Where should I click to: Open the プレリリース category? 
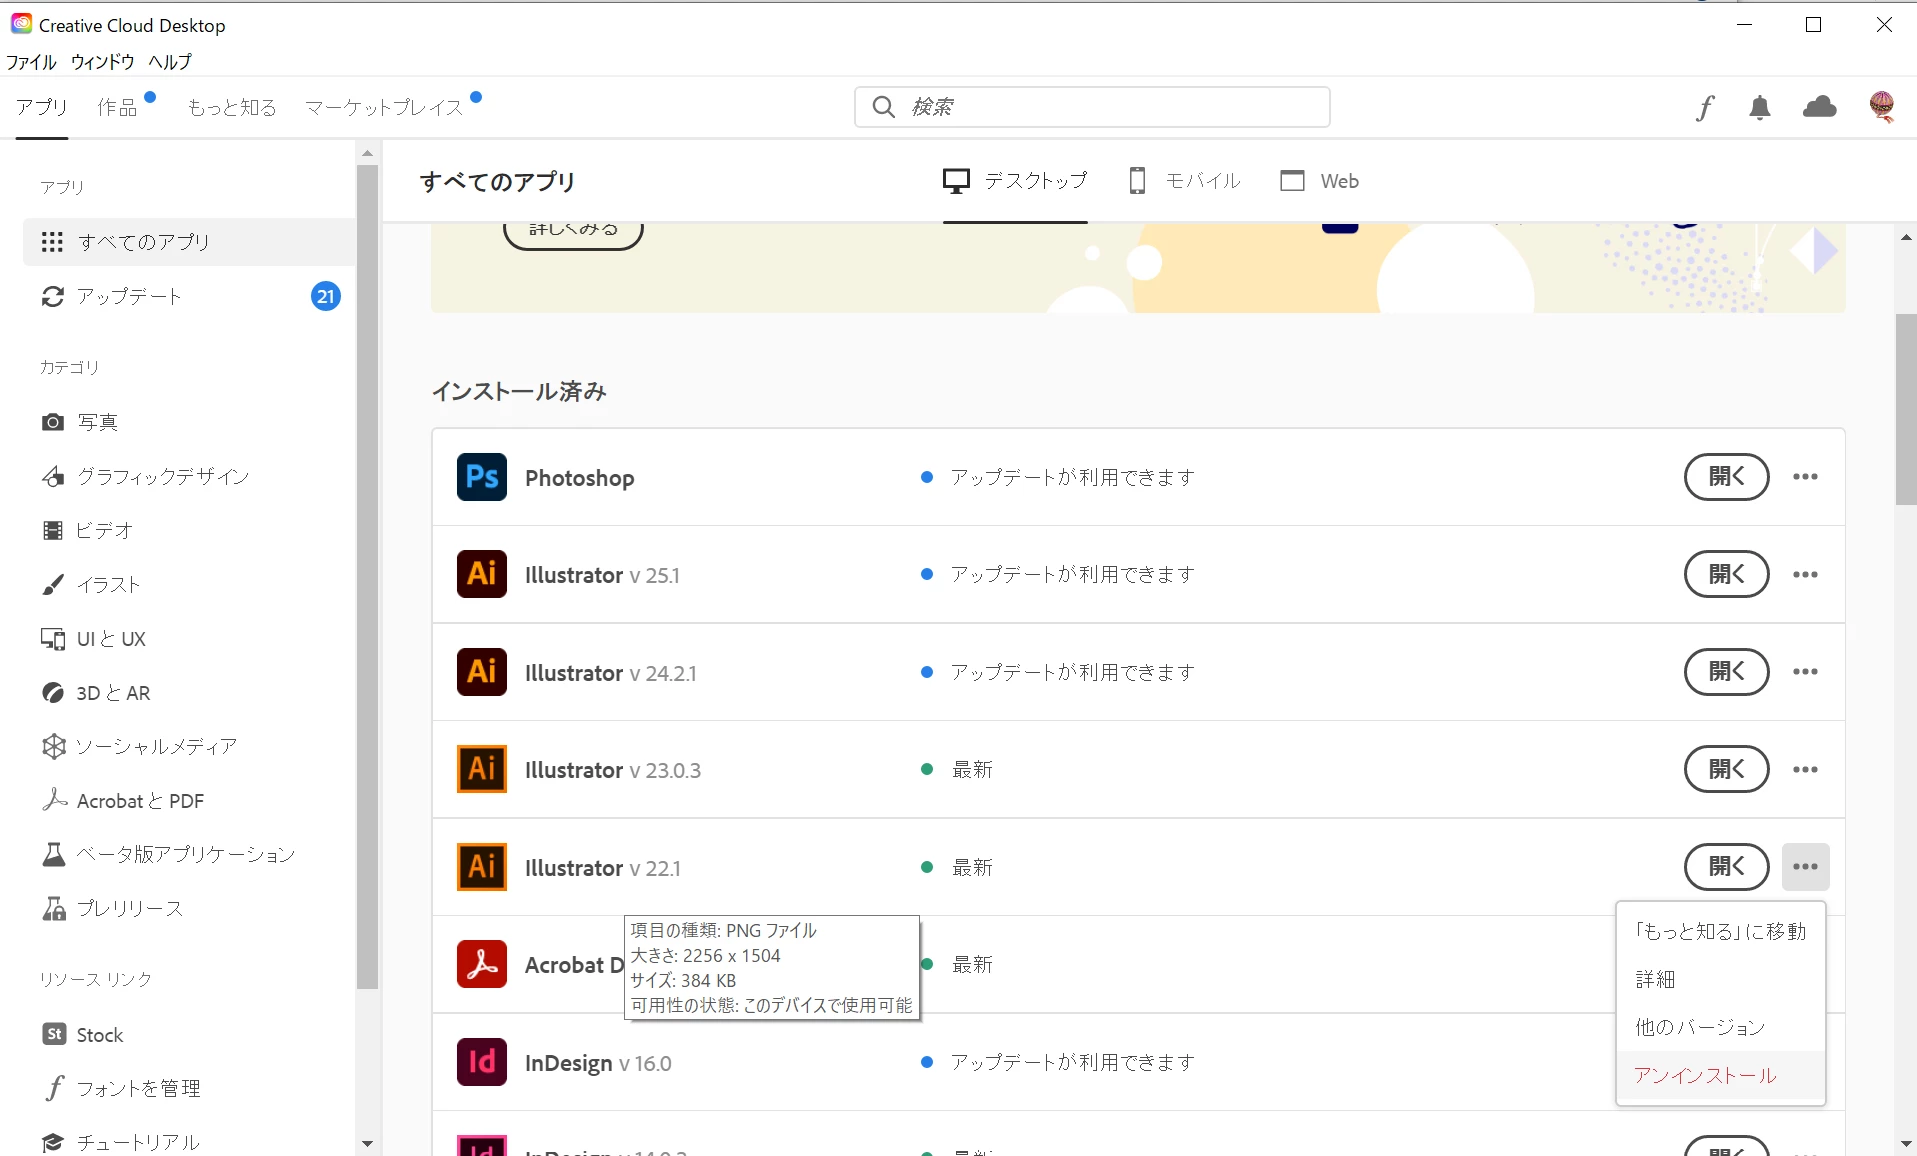112,908
